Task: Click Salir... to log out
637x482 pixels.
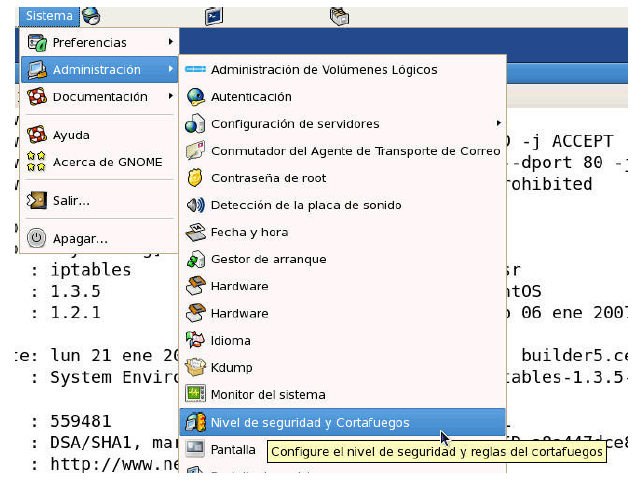Action: coord(70,200)
